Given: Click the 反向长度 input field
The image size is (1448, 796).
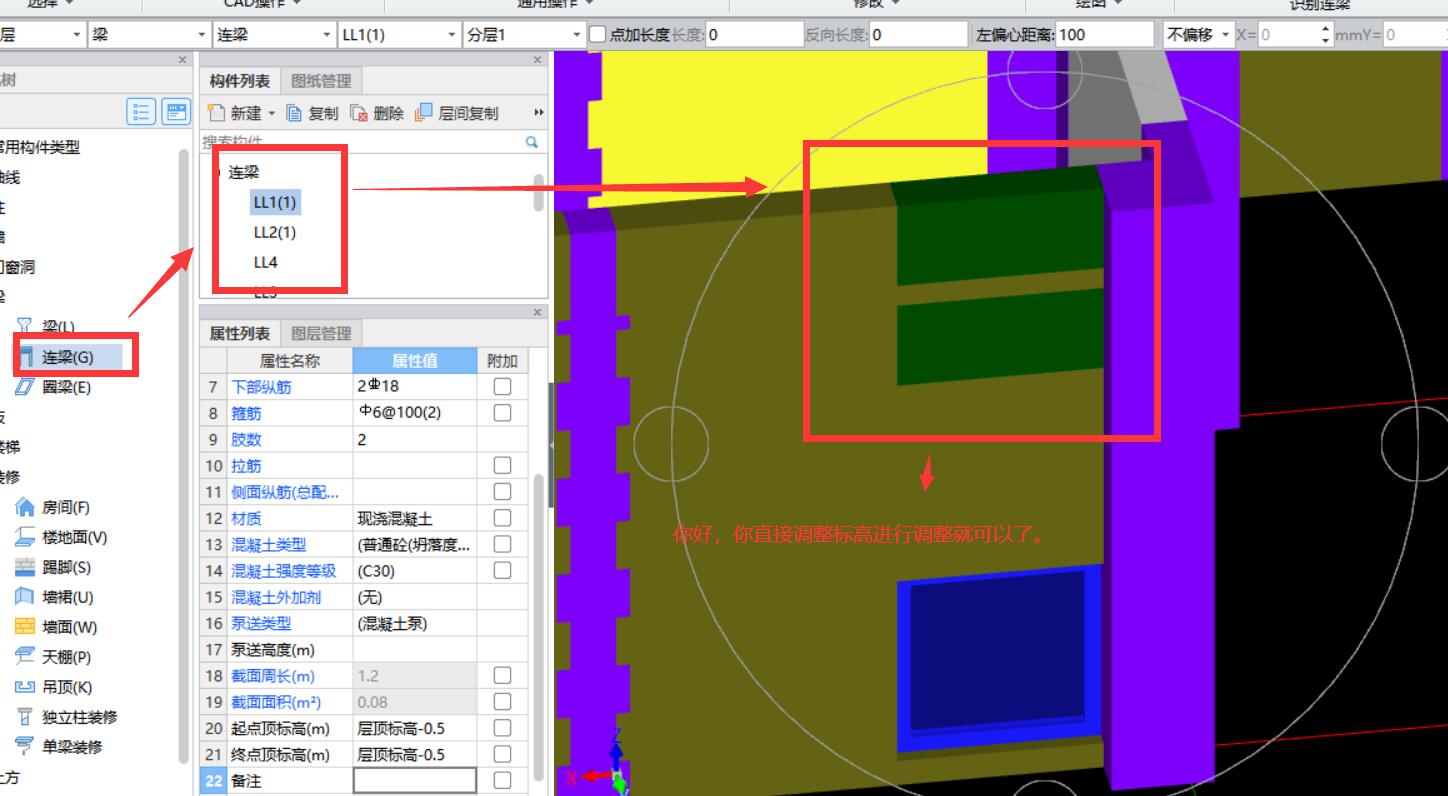Looking at the screenshot, I should (x=918, y=34).
